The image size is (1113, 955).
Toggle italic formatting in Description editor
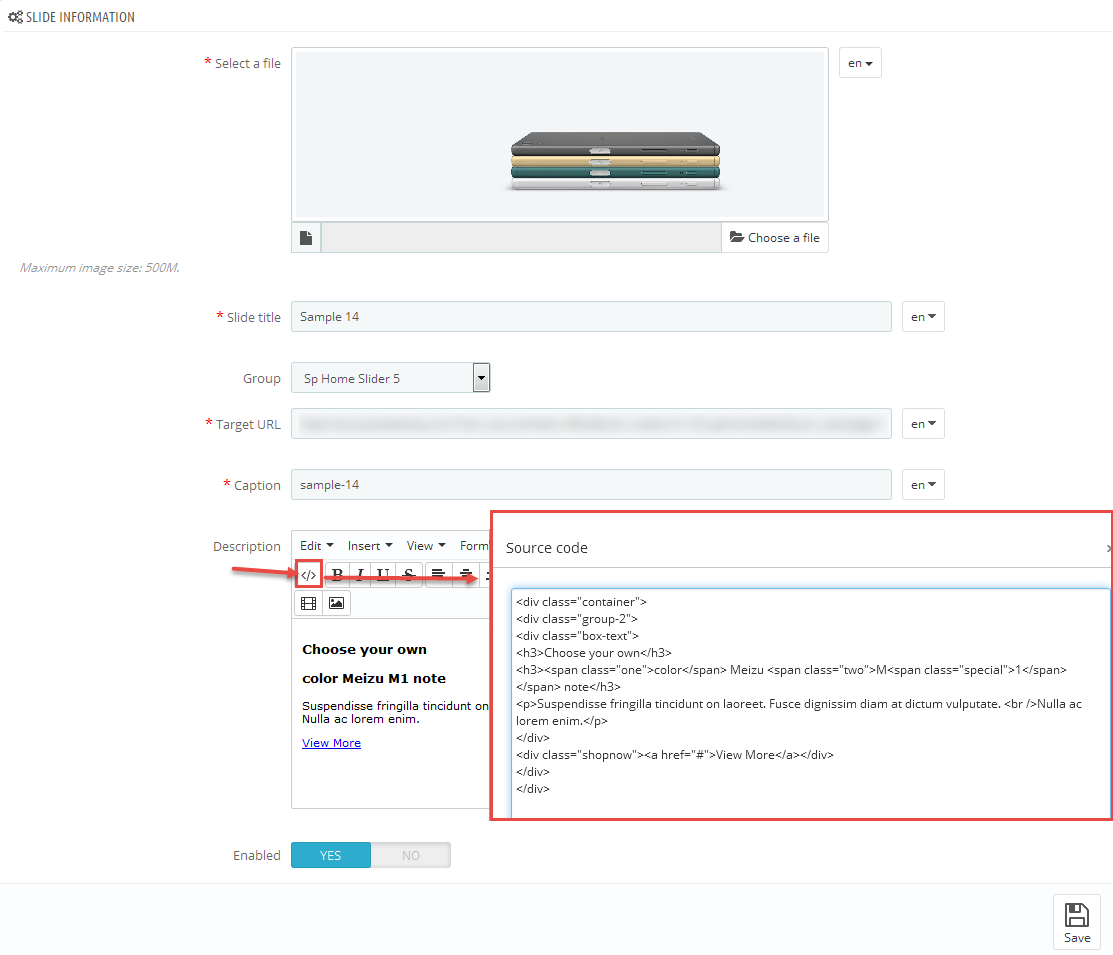click(x=361, y=575)
